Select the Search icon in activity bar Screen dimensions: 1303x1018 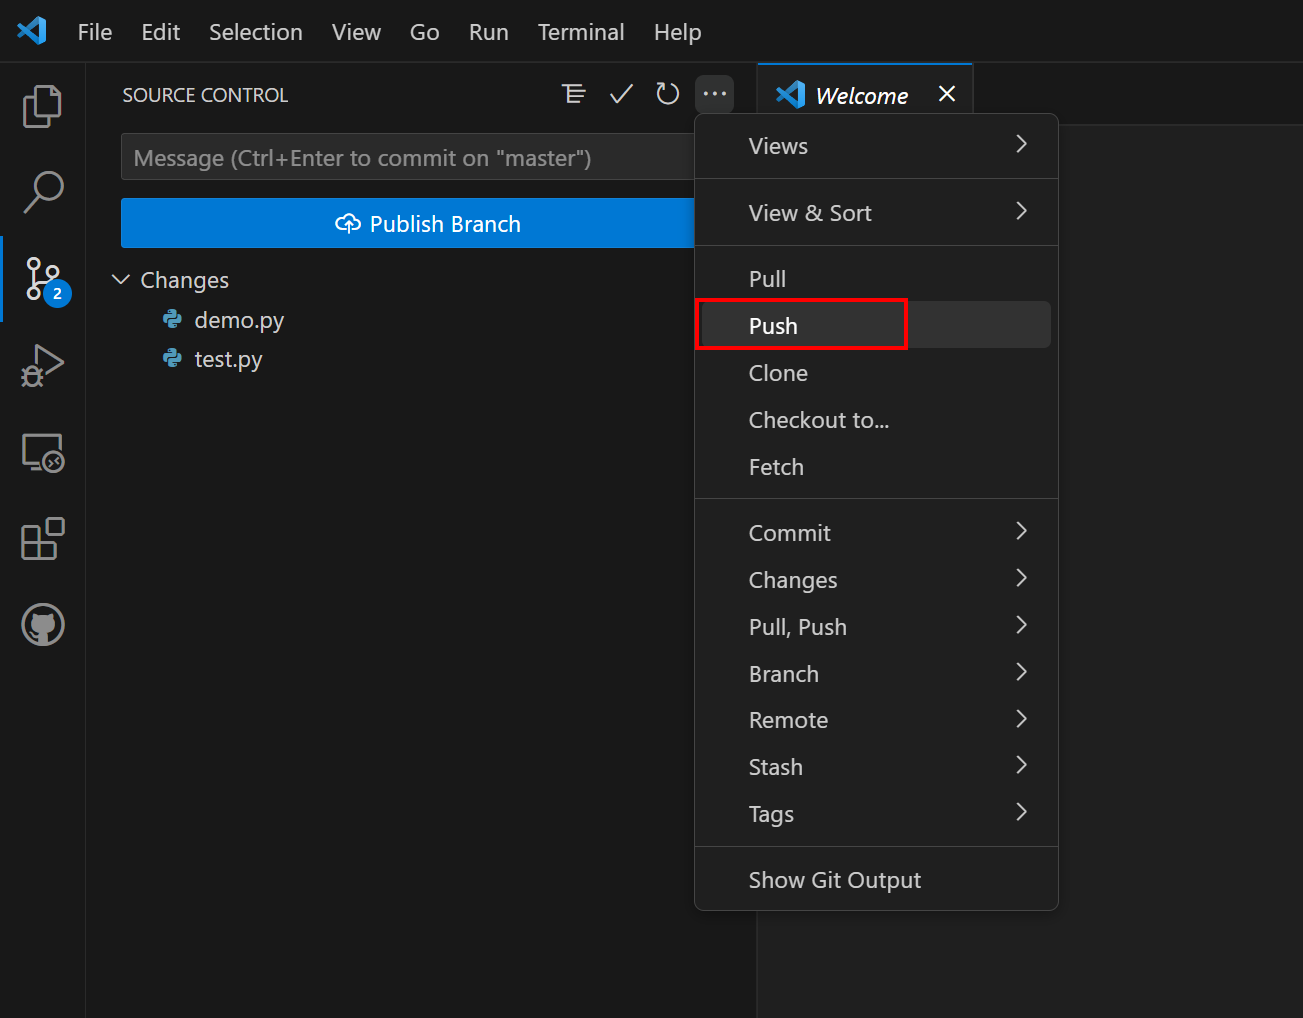tap(42, 192)
